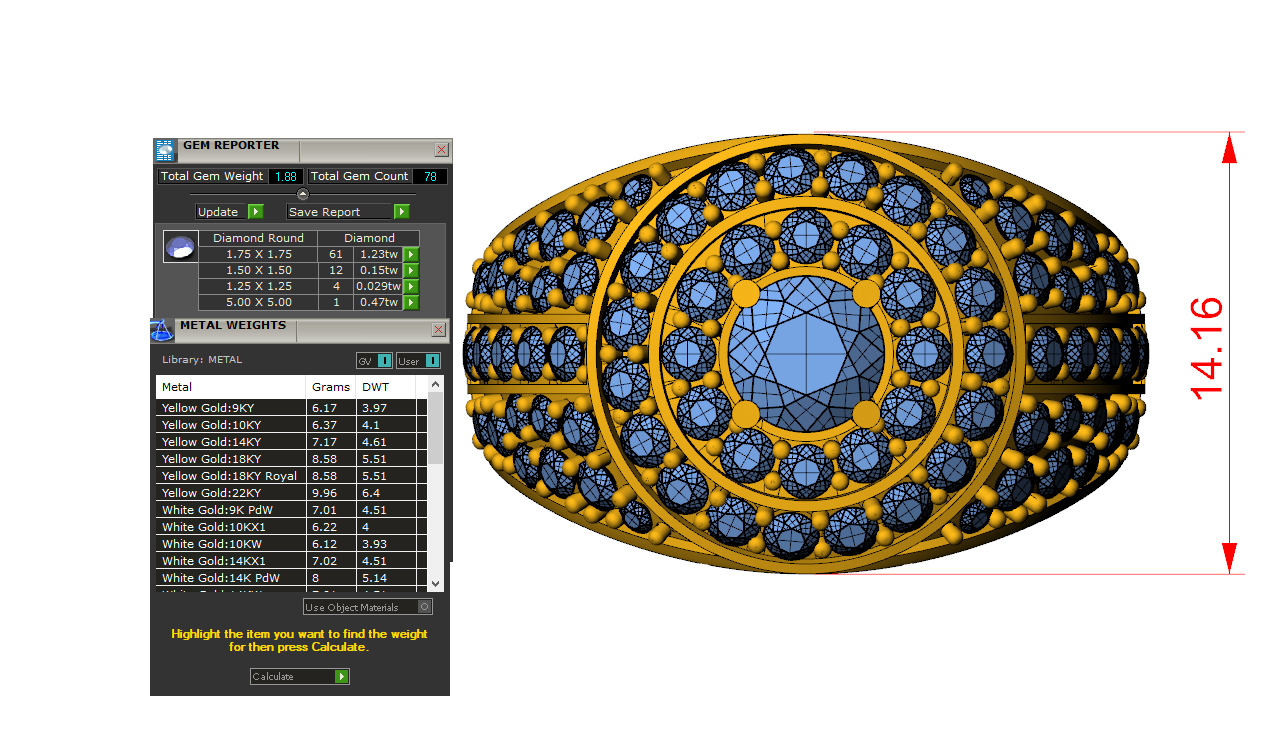This screenshot has height=752, width=1273.
Task: Select Yellow Gold:18KY row
Action: click(x=231, y=459)
